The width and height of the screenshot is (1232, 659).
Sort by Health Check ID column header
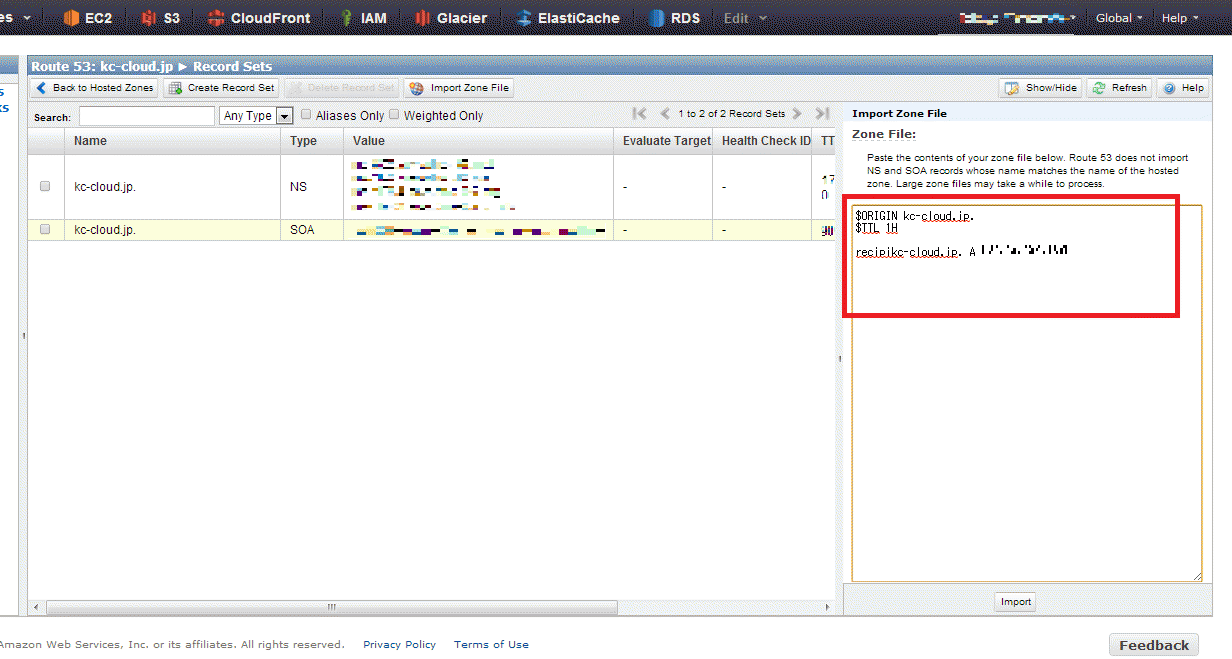pos(762,141)
